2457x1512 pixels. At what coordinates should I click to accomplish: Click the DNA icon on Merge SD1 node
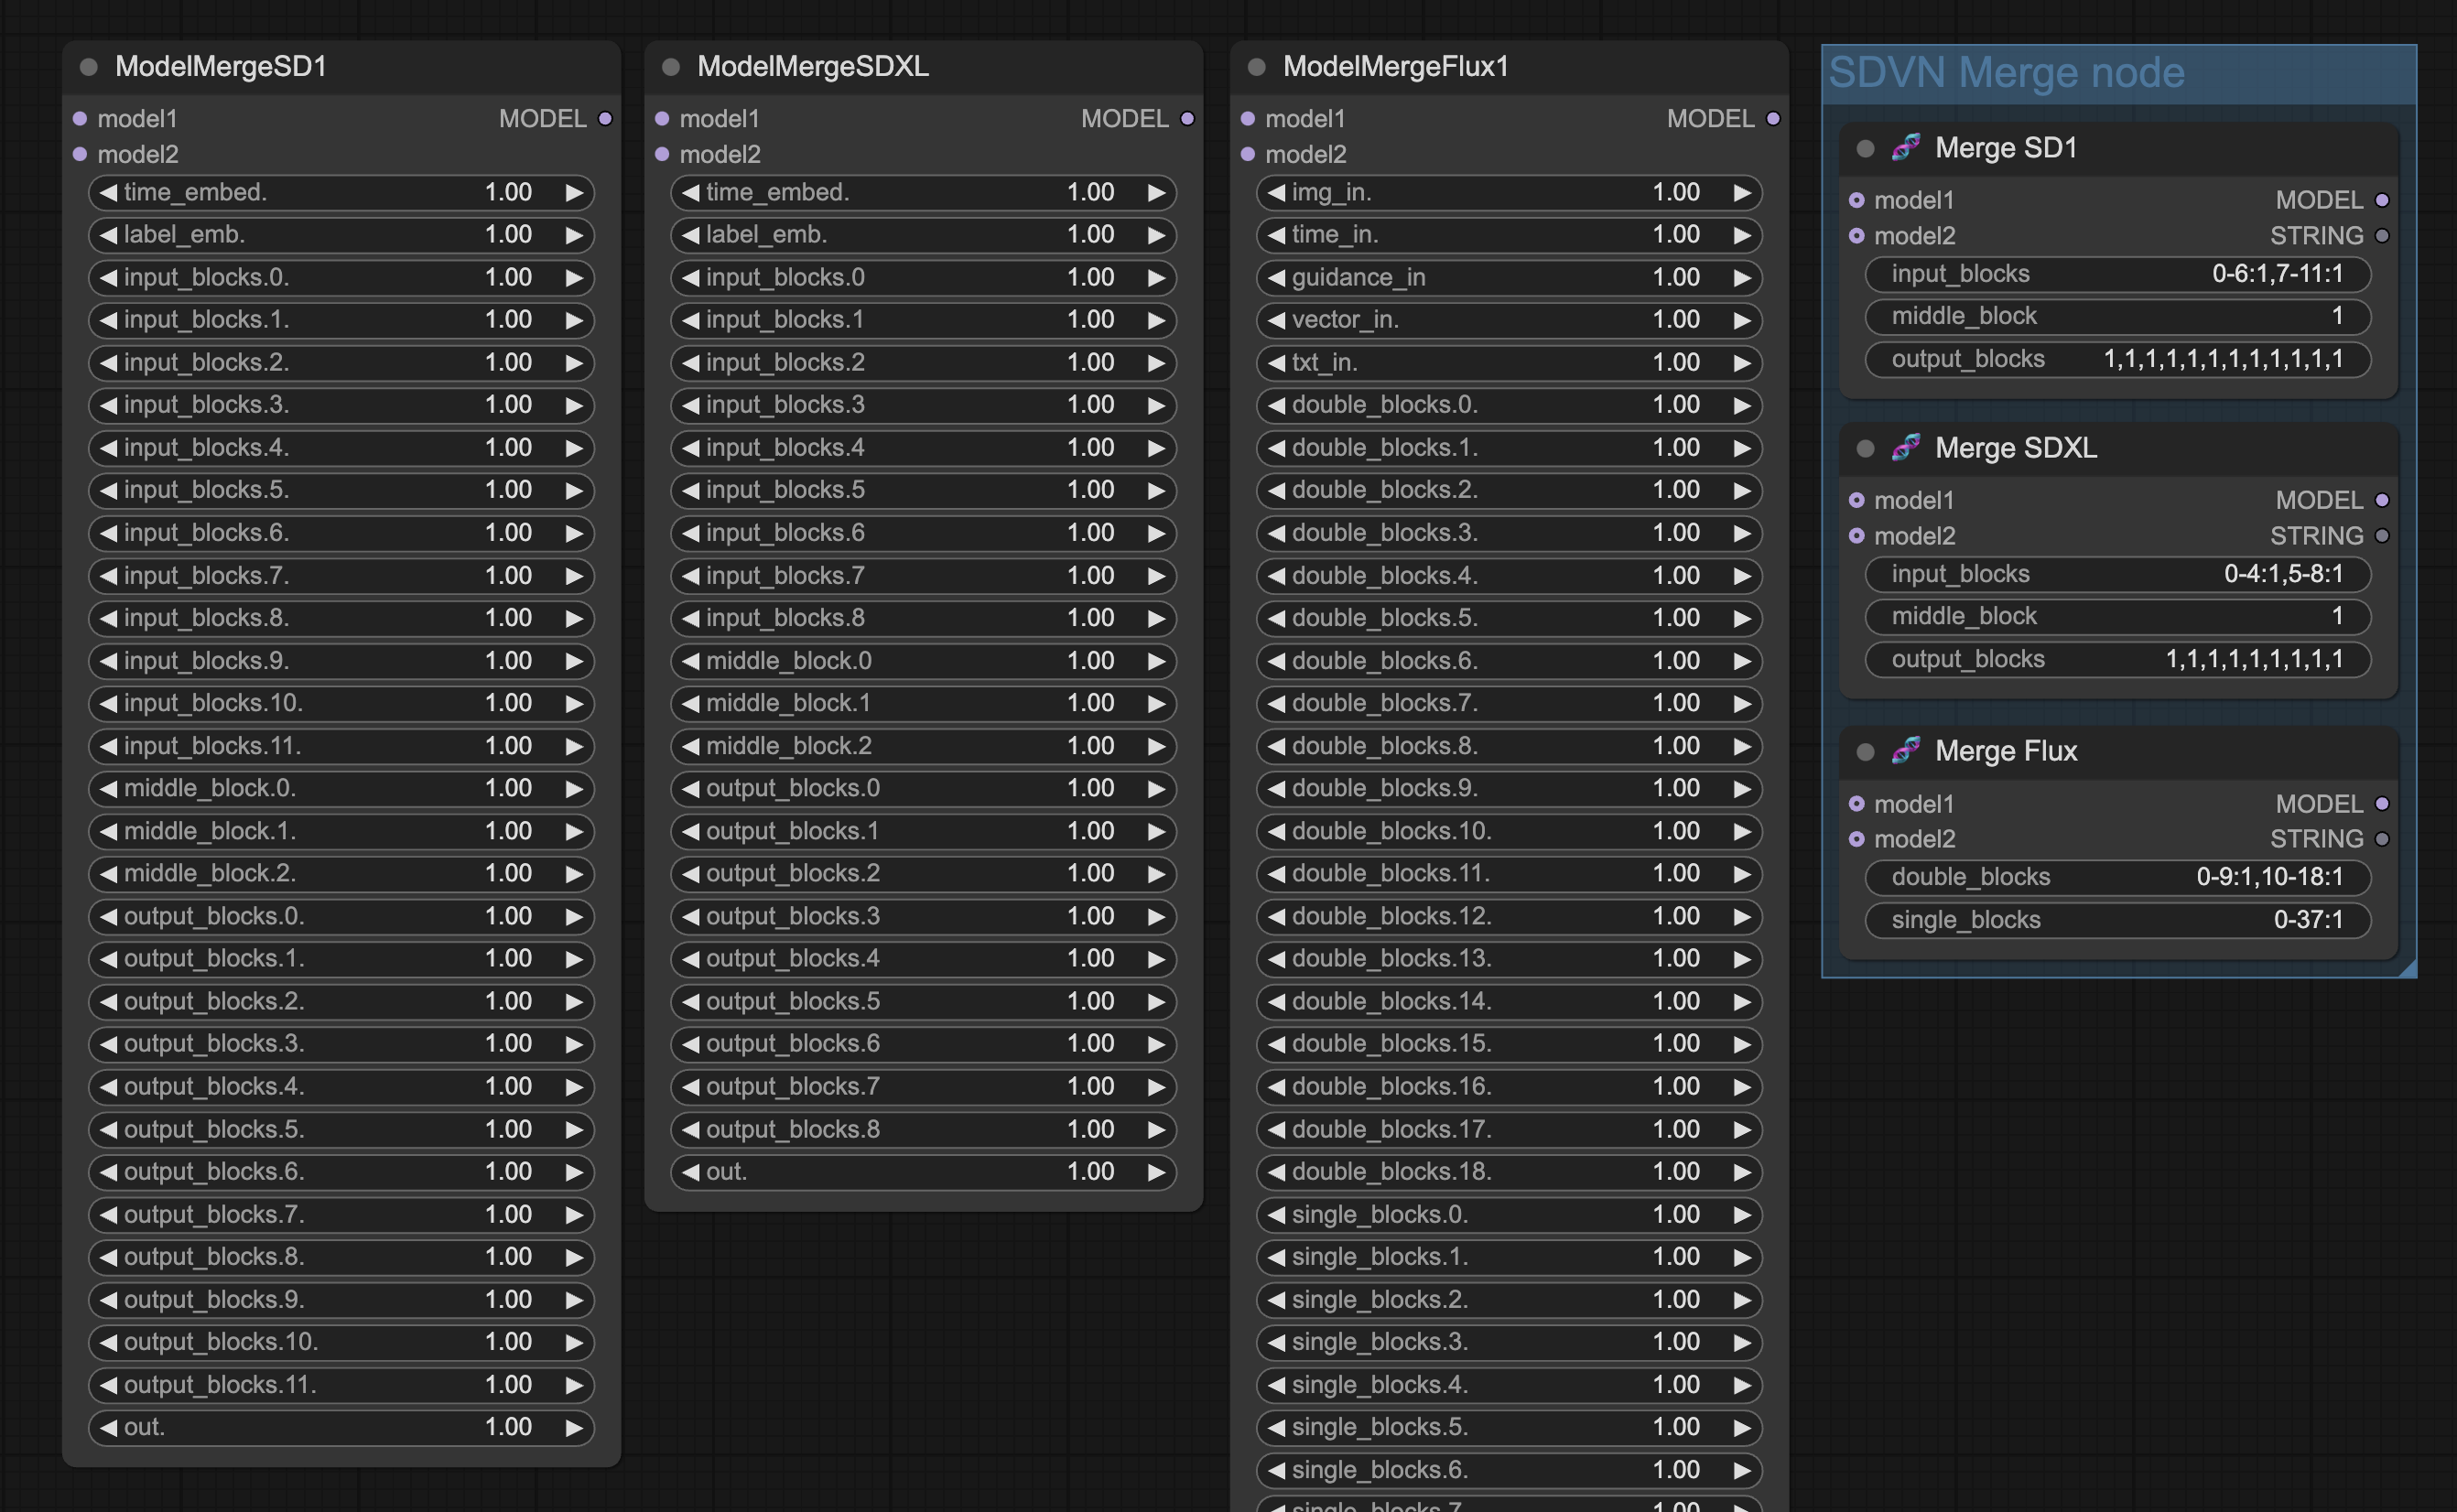point(1905,148)
